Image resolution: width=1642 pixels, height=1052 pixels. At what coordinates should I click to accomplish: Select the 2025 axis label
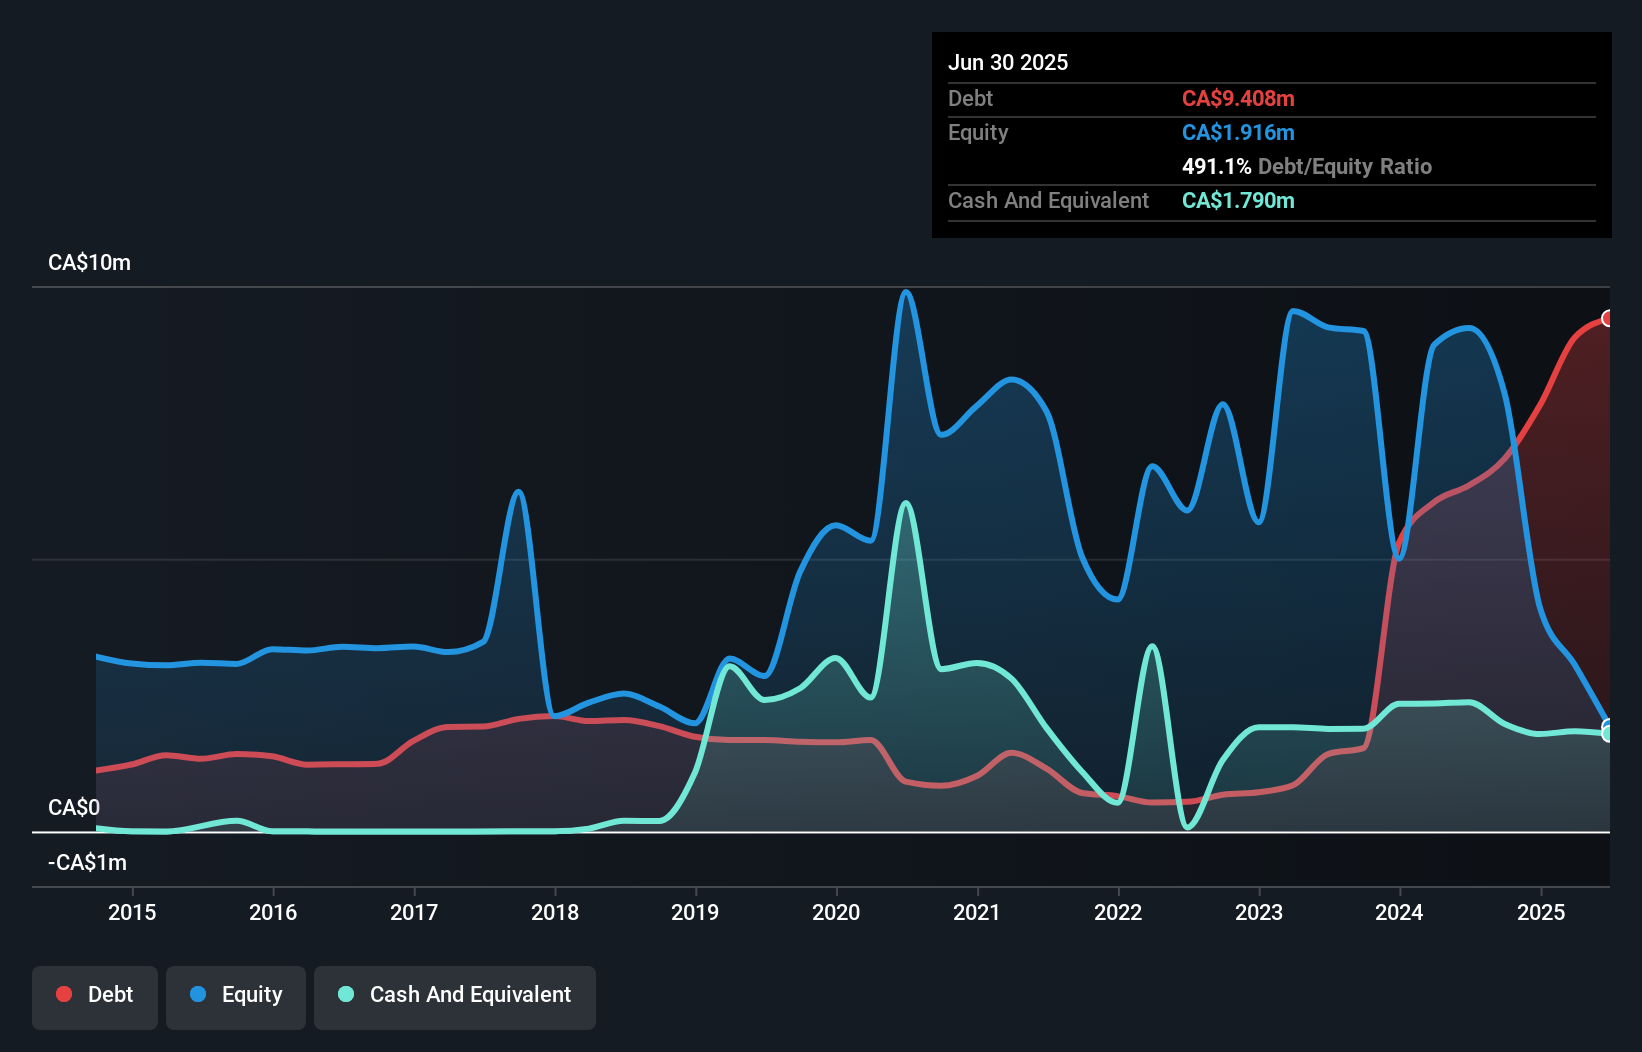tap(1540, 912)
